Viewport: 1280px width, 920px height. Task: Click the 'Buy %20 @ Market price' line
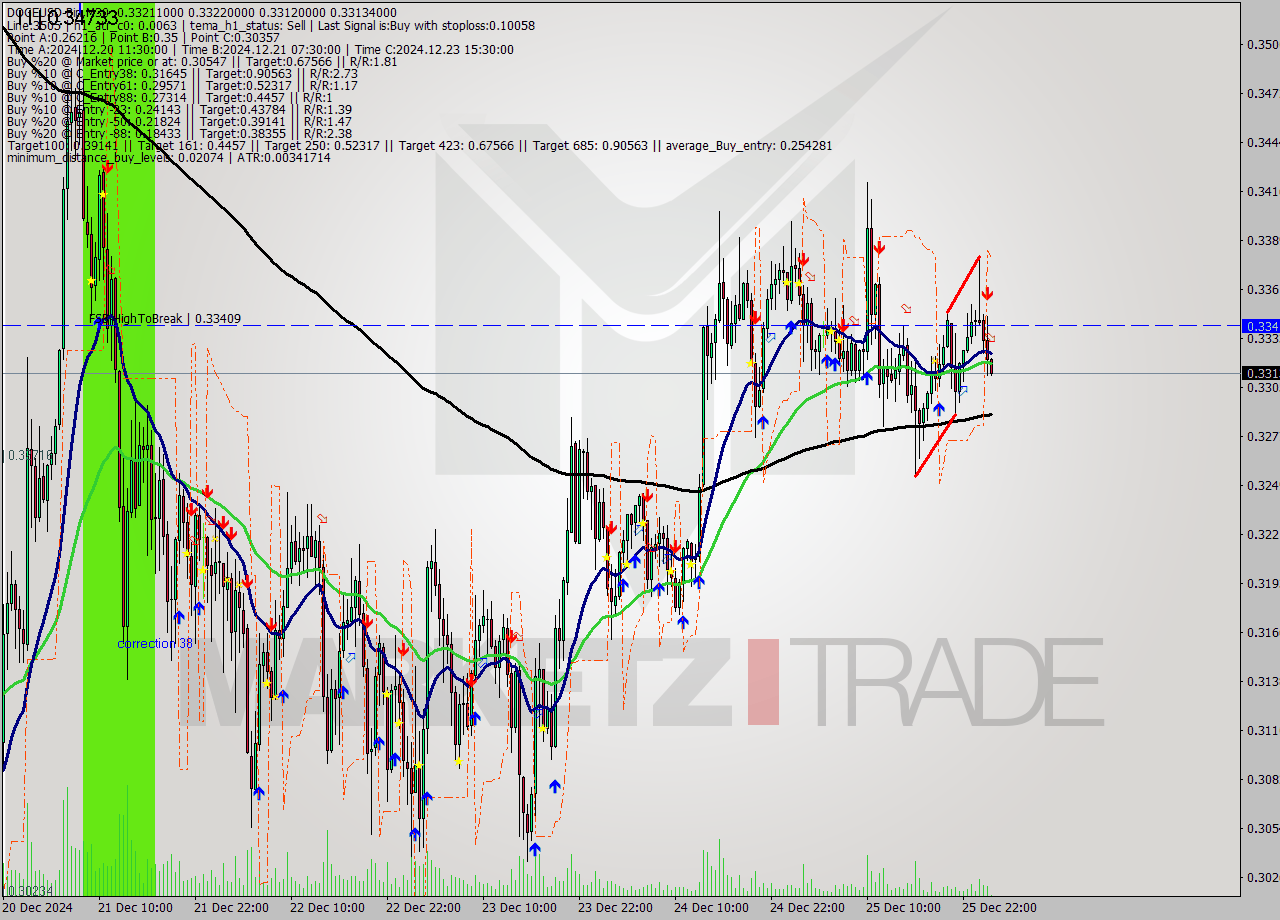201,61
